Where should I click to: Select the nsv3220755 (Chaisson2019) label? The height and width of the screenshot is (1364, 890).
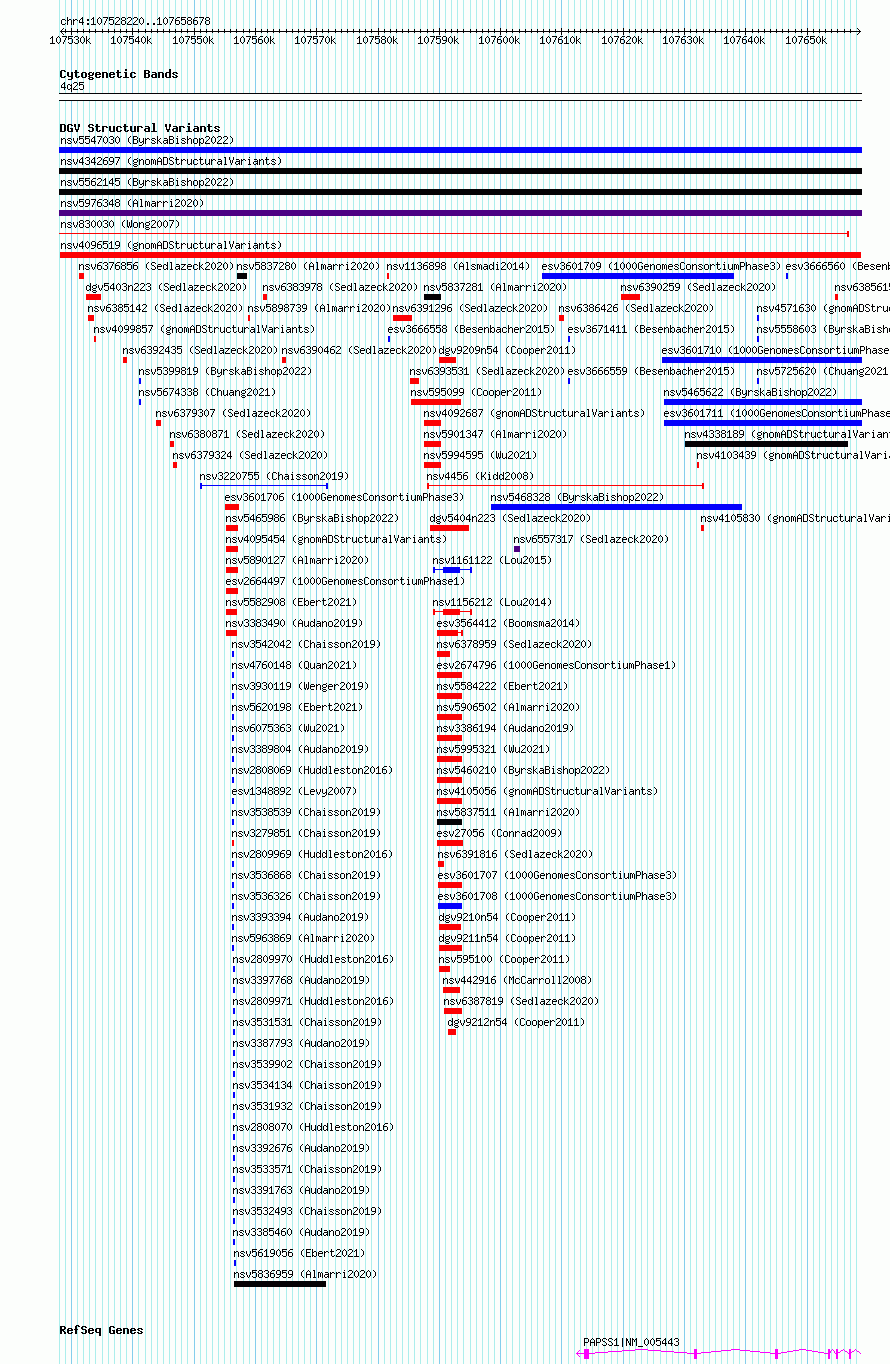[274, 476]
